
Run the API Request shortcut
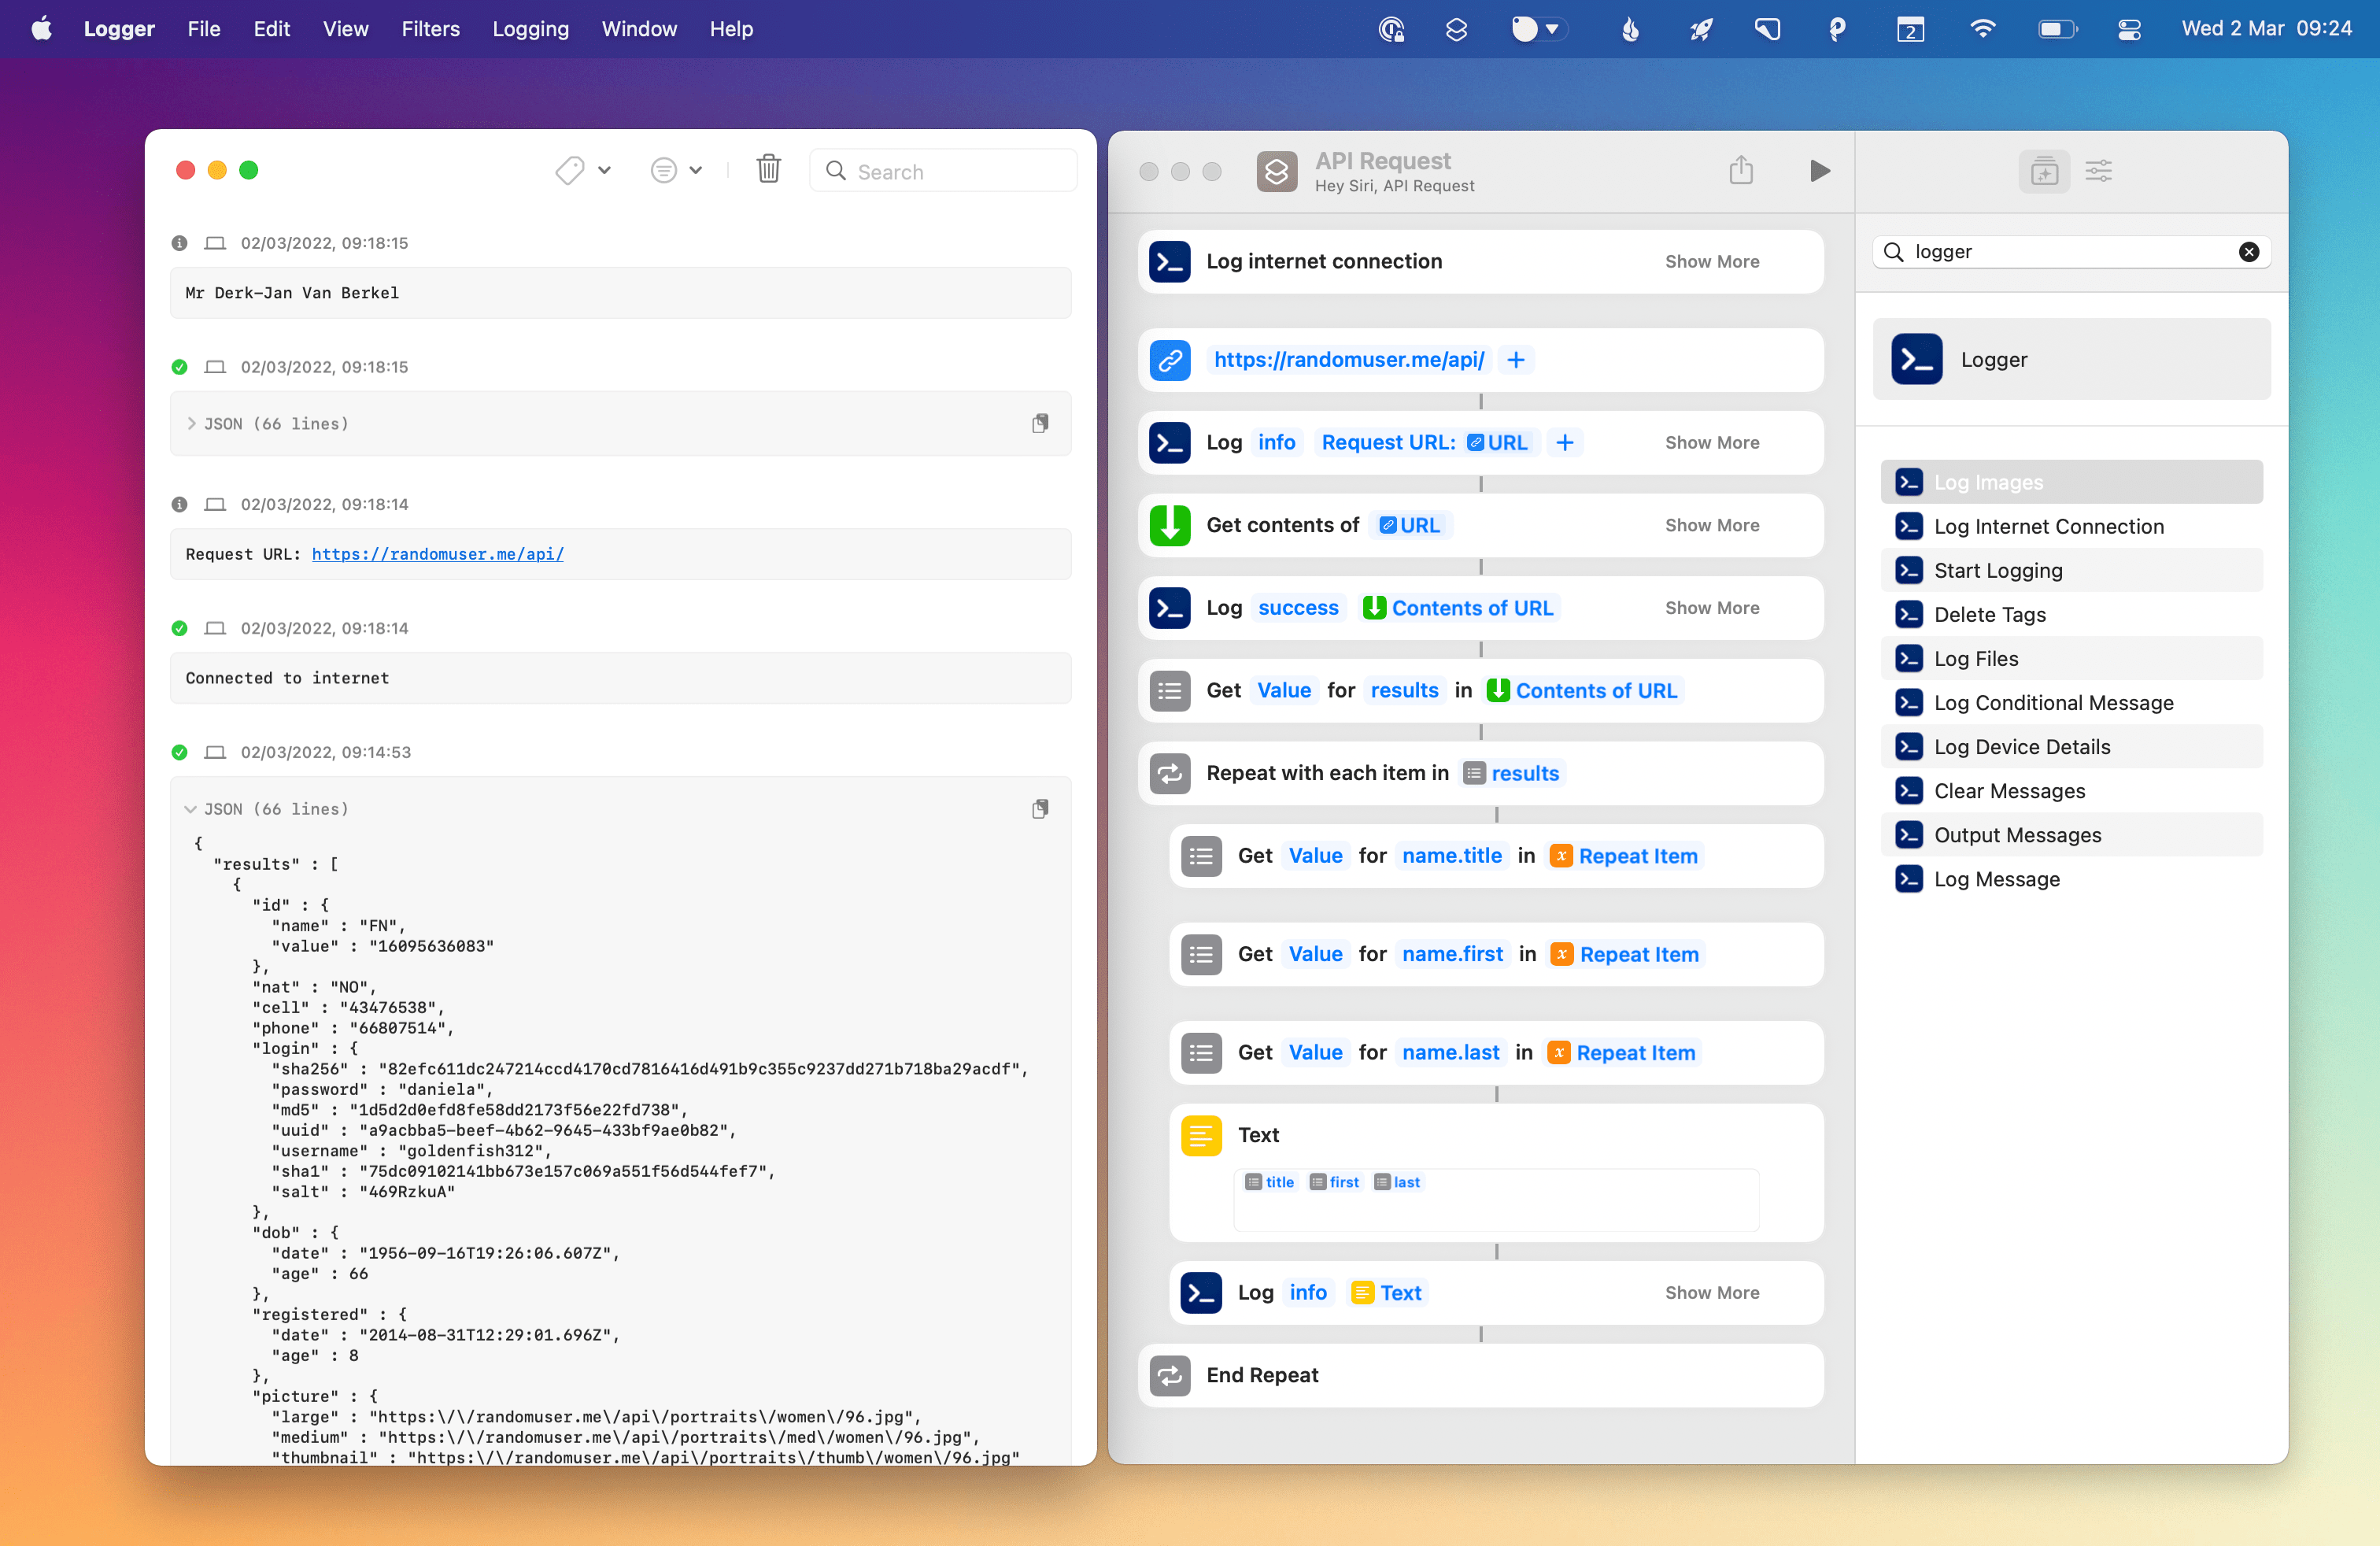point(1819,171)
